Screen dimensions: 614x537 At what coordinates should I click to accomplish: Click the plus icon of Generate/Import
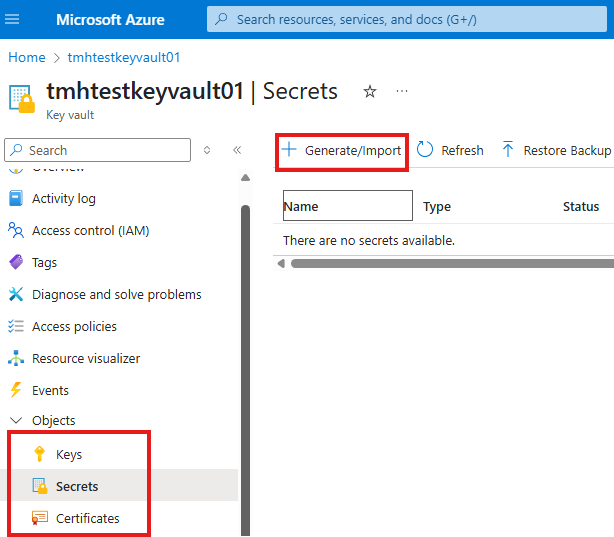(x=289, y=150)
